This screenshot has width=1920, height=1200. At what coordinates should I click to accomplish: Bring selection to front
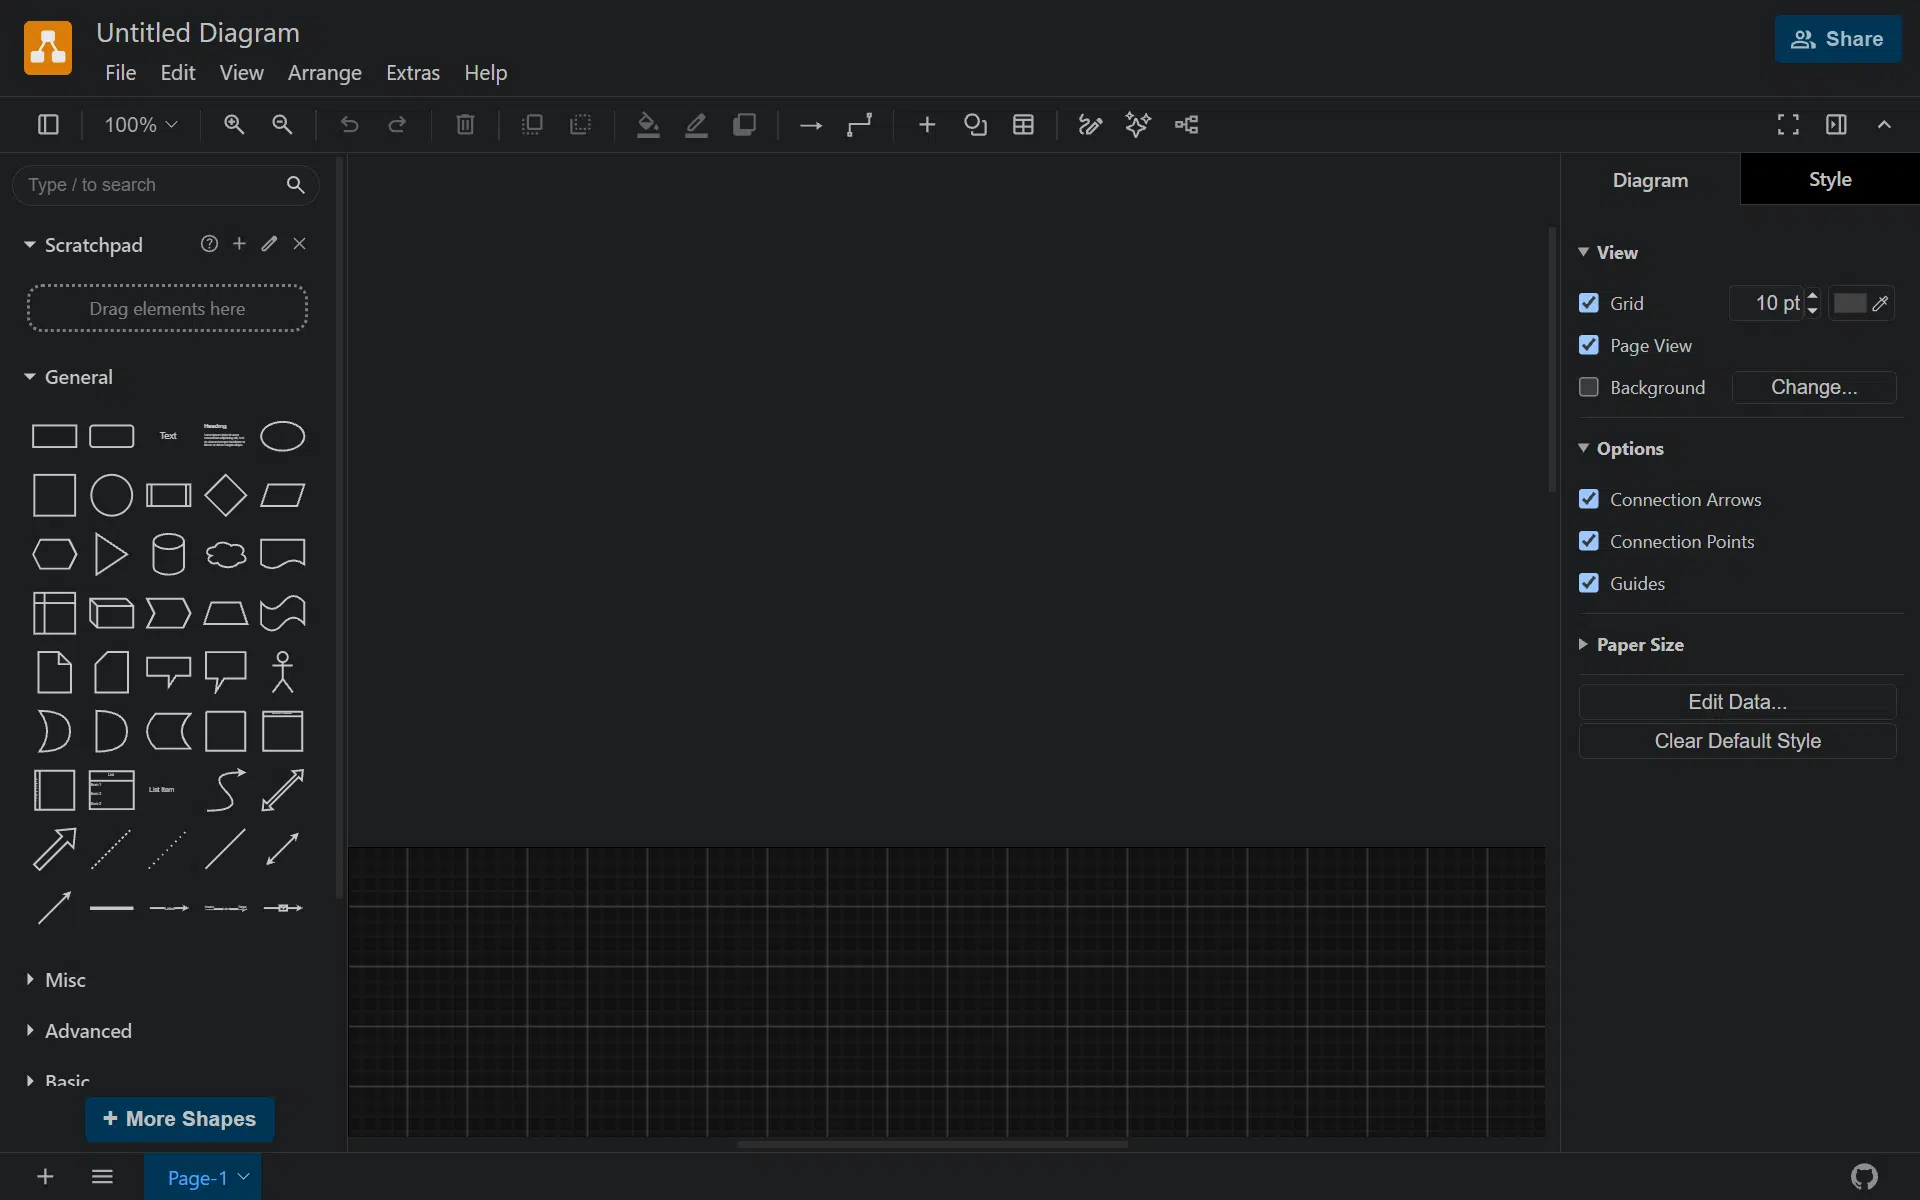point(532,125)
